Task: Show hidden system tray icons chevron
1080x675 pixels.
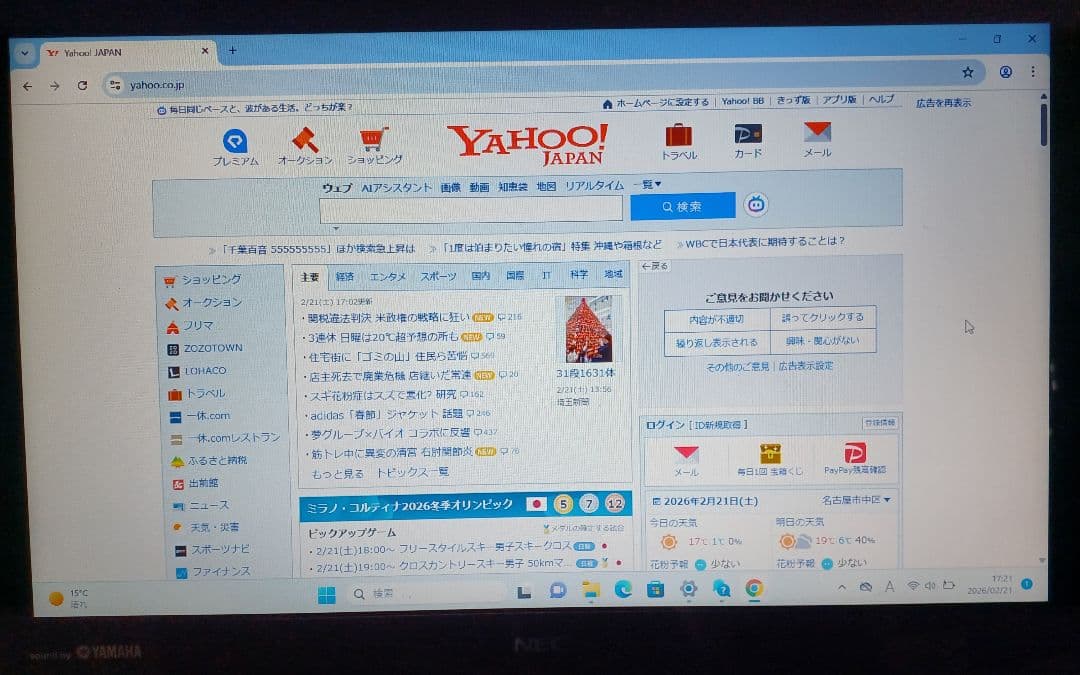Action: (842, 587)
